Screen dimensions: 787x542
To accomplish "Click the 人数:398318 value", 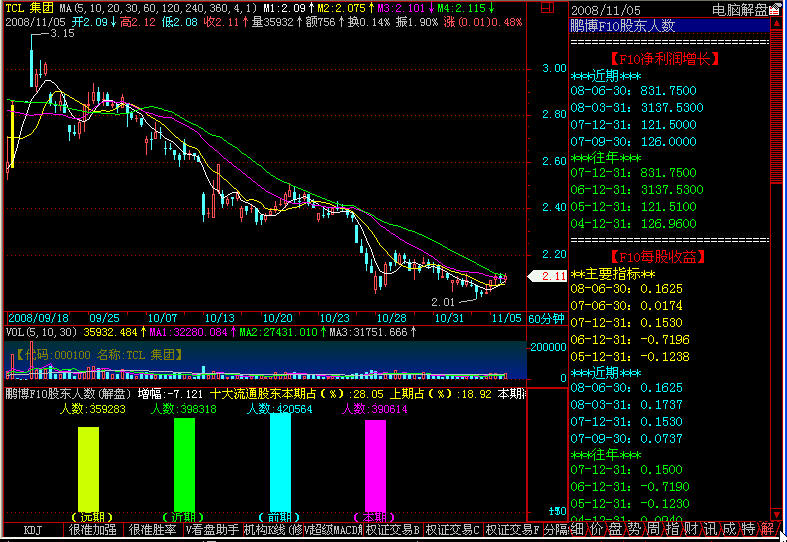I will click(x=184, y=409).
